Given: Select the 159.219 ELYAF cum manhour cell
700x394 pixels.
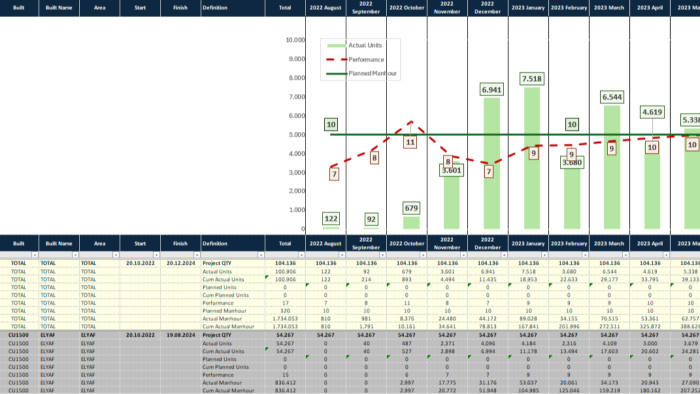Looking at the screenshot, I should click(609, 390).
